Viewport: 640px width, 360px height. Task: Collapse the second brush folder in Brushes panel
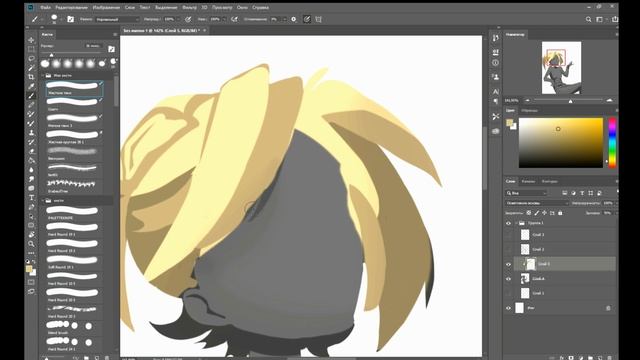43,201
